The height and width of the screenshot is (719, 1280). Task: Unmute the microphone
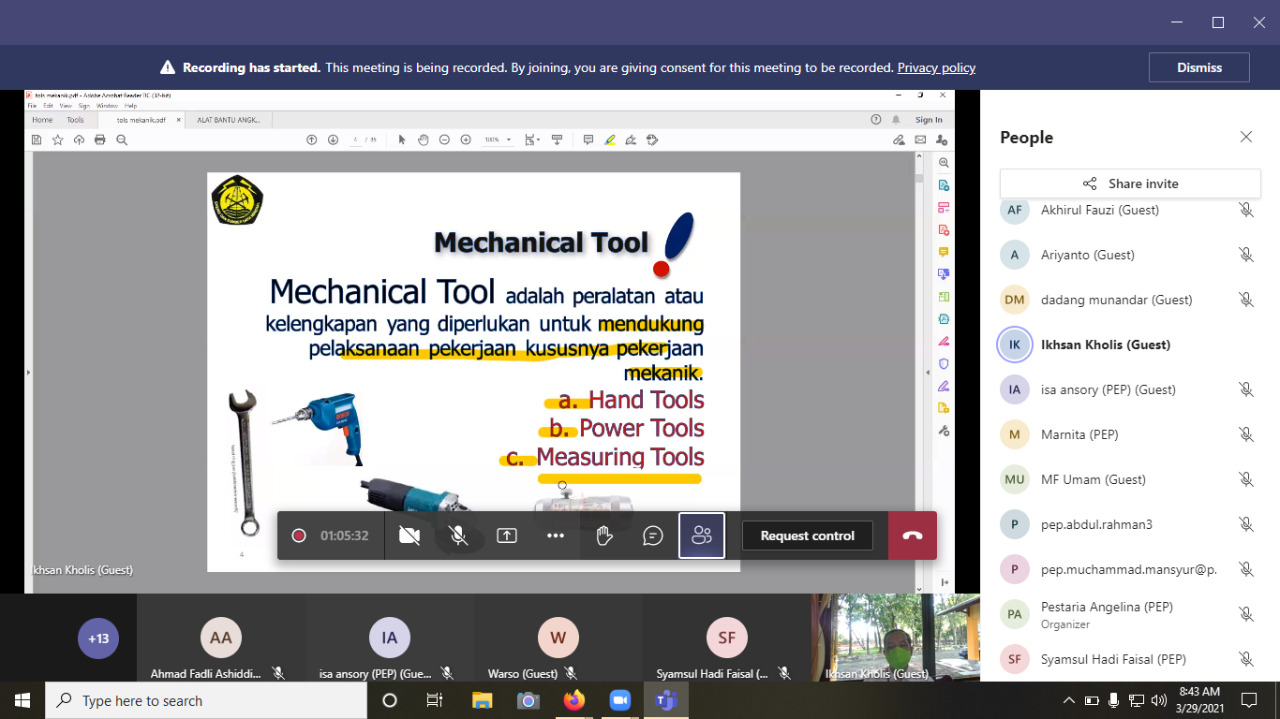(458, 536)
